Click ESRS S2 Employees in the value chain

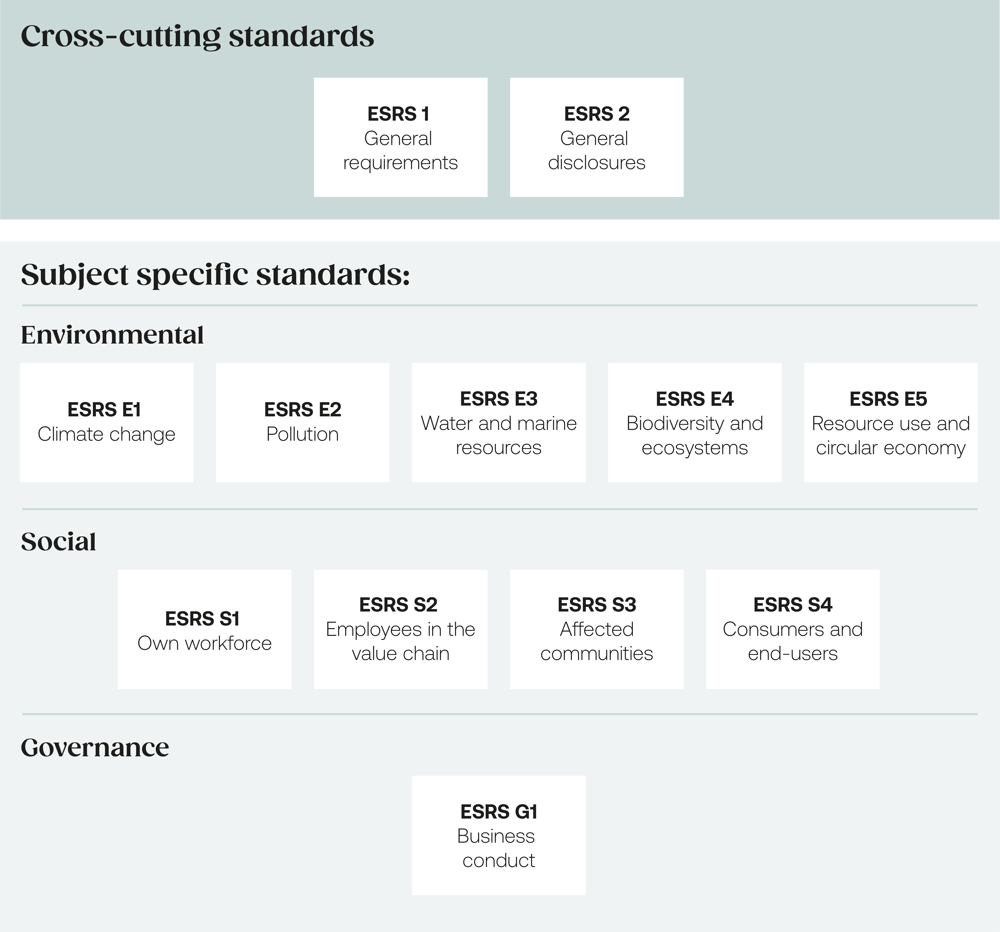pos(400,629)
